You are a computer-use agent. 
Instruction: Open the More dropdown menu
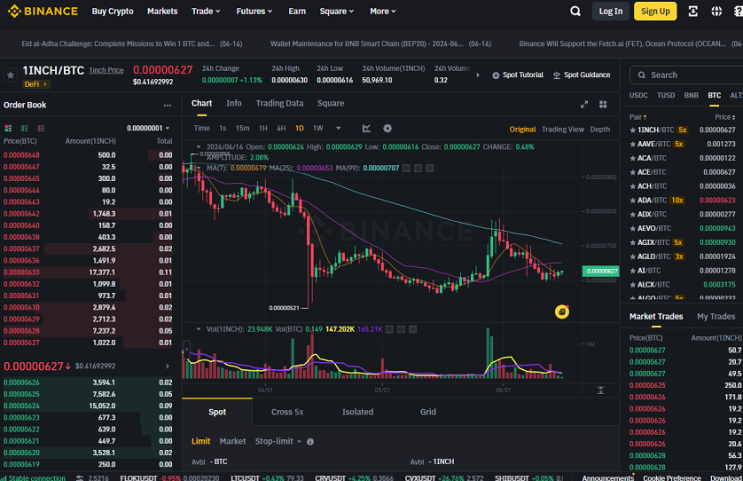[382, 11]
